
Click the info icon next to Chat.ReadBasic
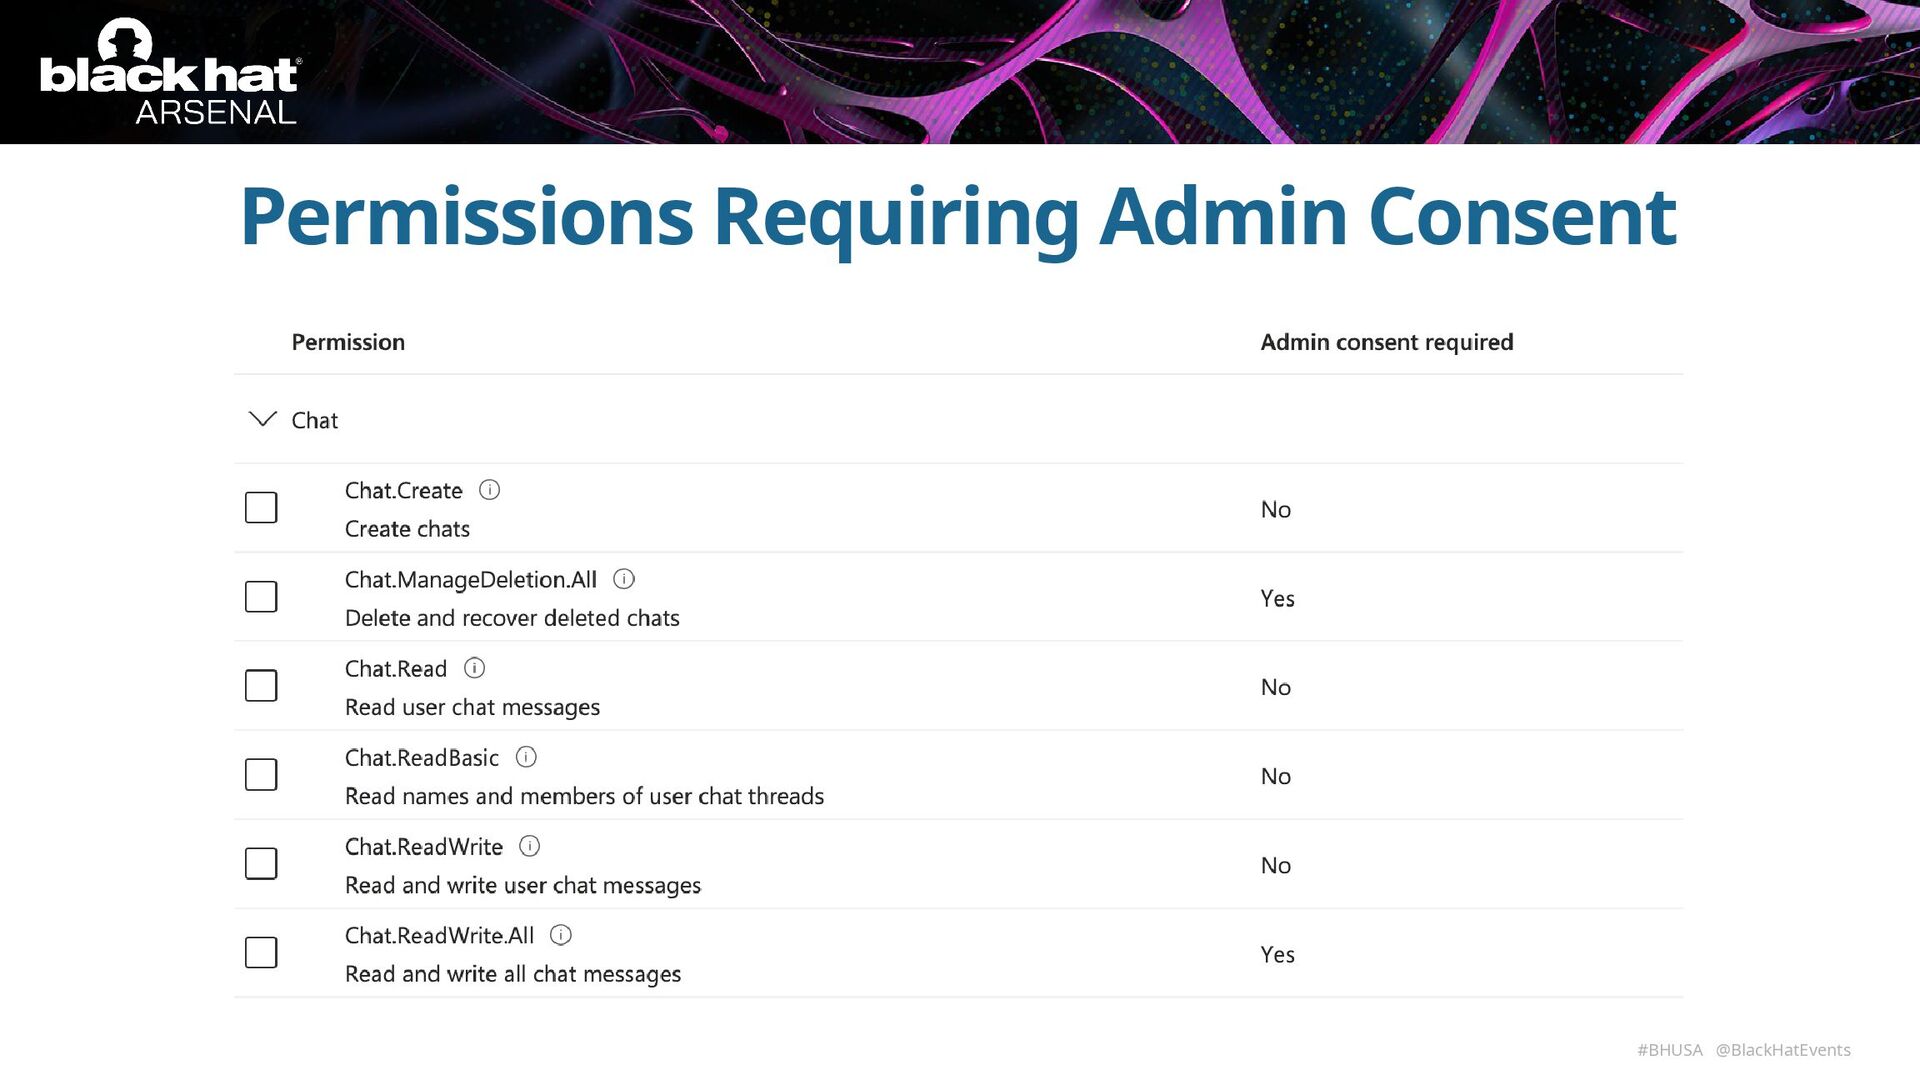point(526,757)
